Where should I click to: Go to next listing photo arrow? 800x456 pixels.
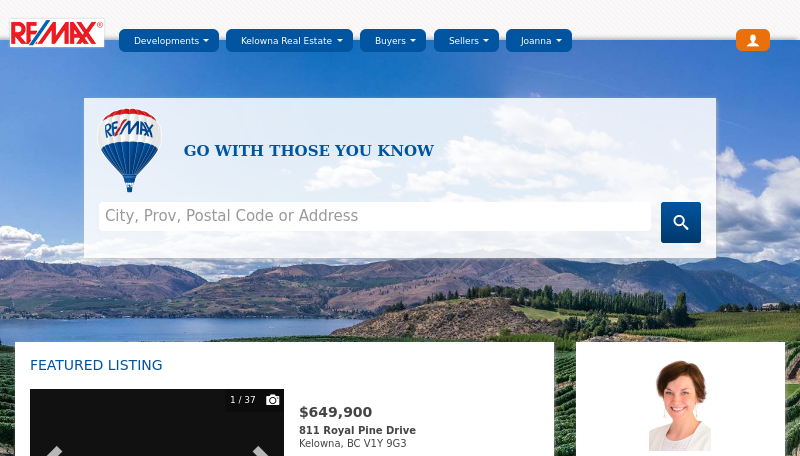click(260, 451)
